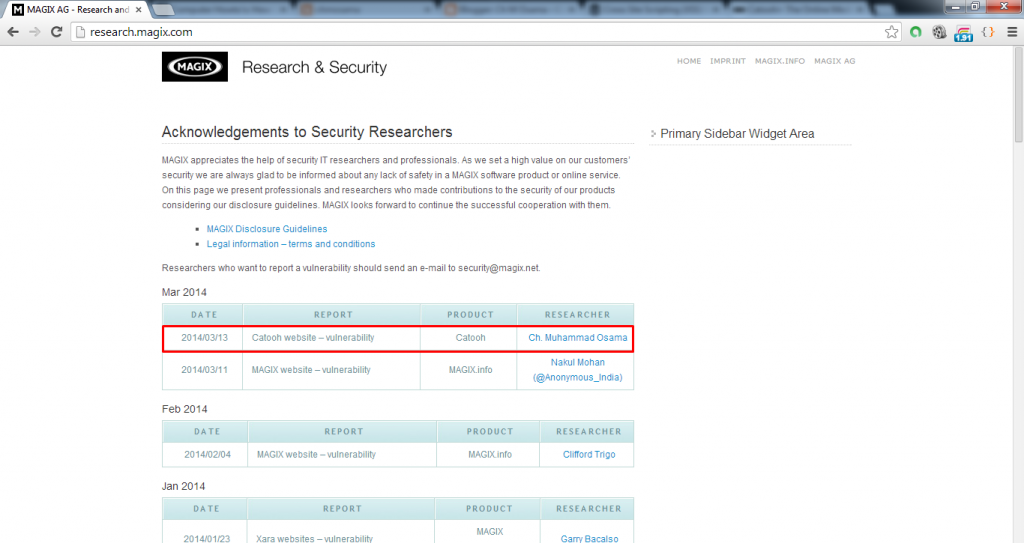Click date cell 2014/02/04
The height and width of the screenshot is (543, 1024).
pos(207,454)
